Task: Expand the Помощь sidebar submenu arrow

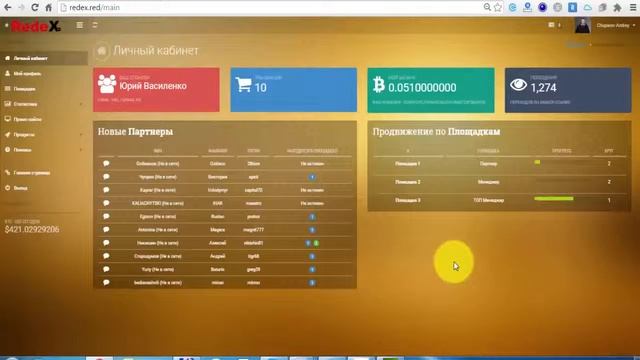Action: [81, 150]
